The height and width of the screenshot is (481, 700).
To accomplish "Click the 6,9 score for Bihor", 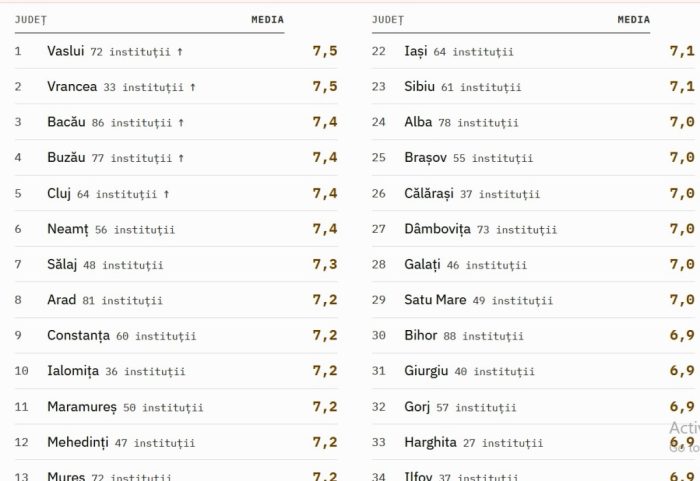I will point(682,335).
